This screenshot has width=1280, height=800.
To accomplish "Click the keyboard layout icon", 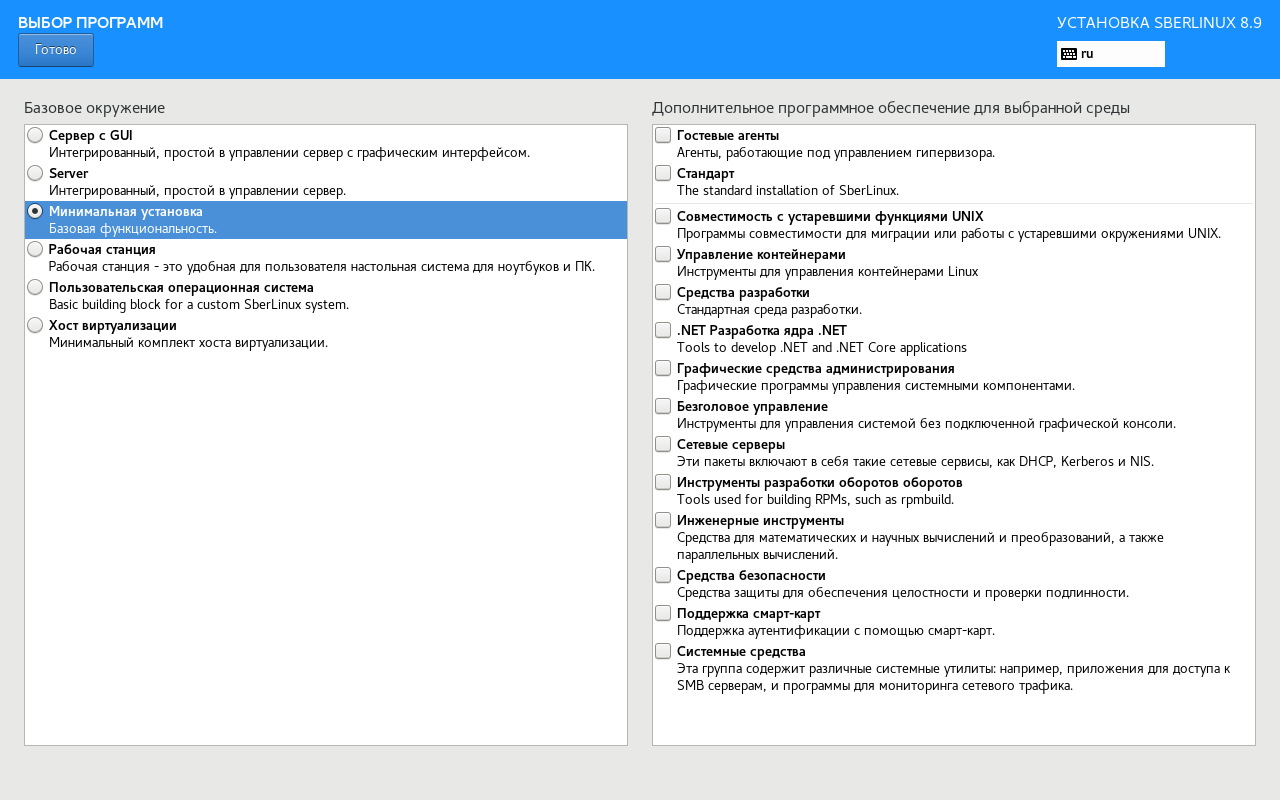I will 1068,54.
